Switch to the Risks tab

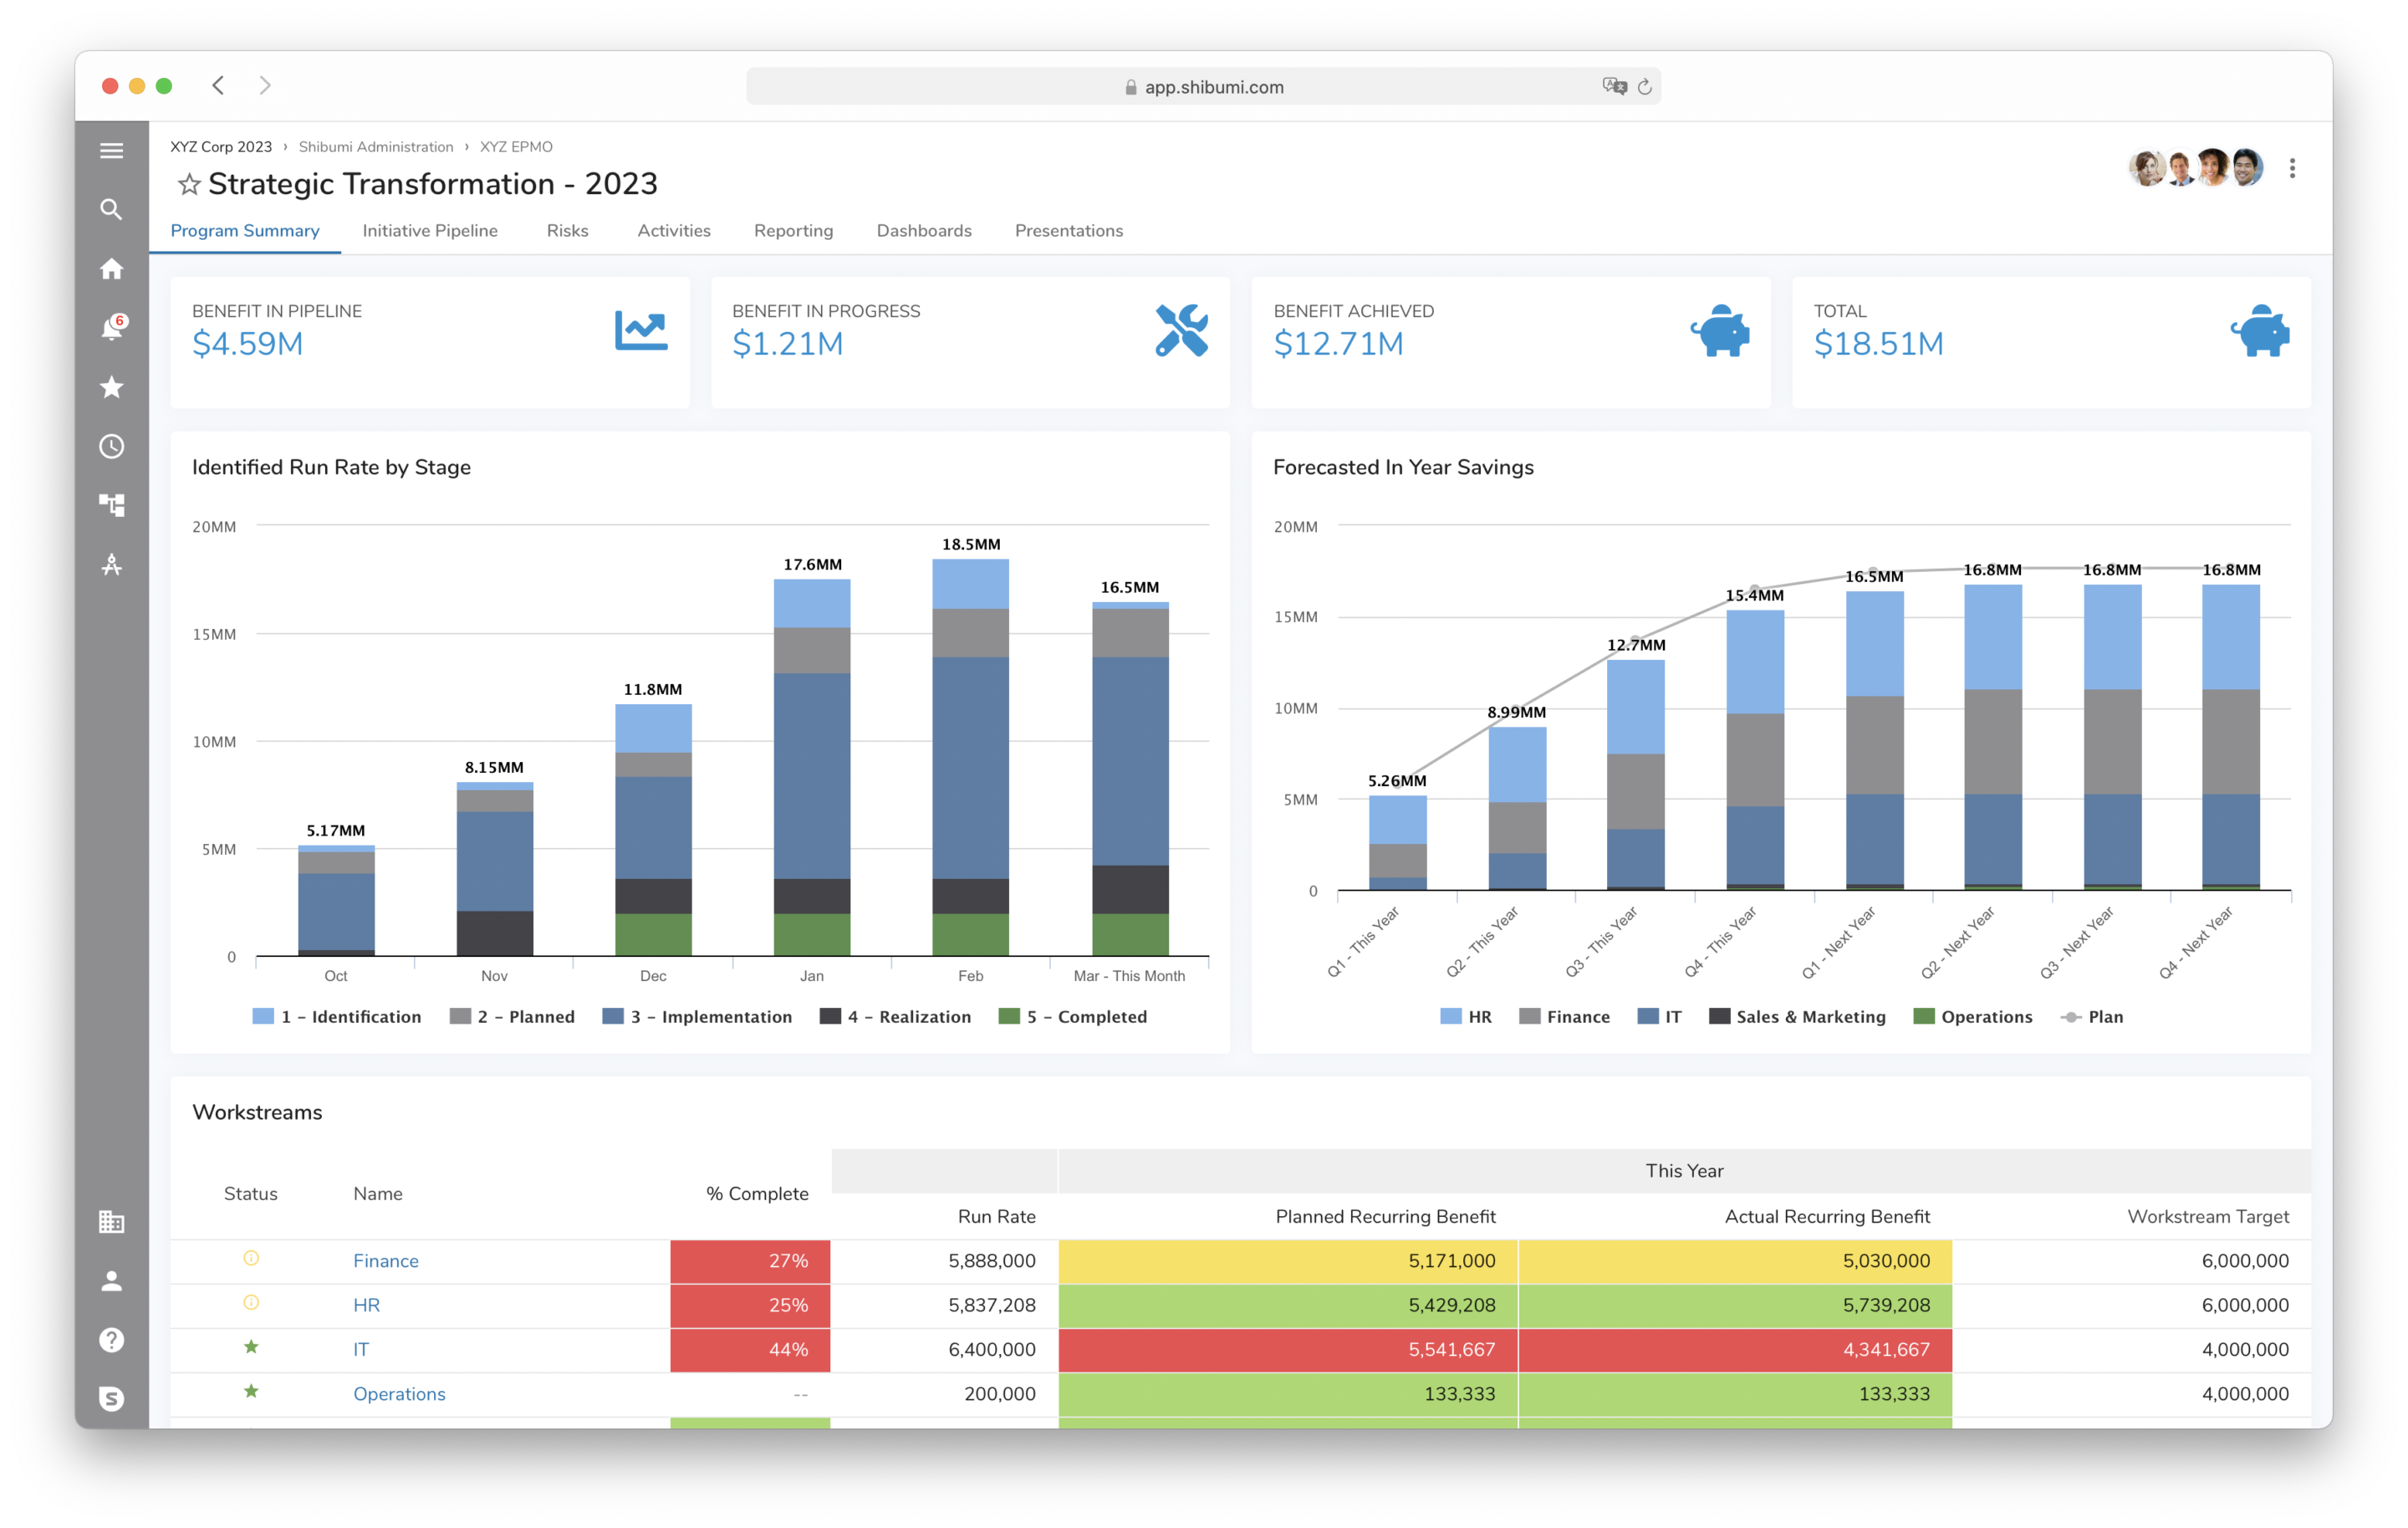565,230
